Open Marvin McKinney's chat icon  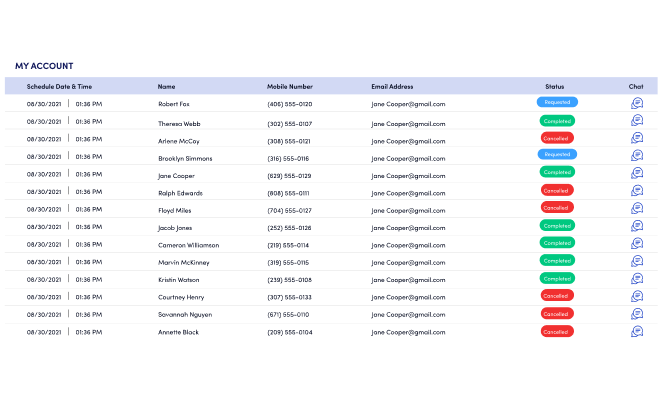click(637, 261)
